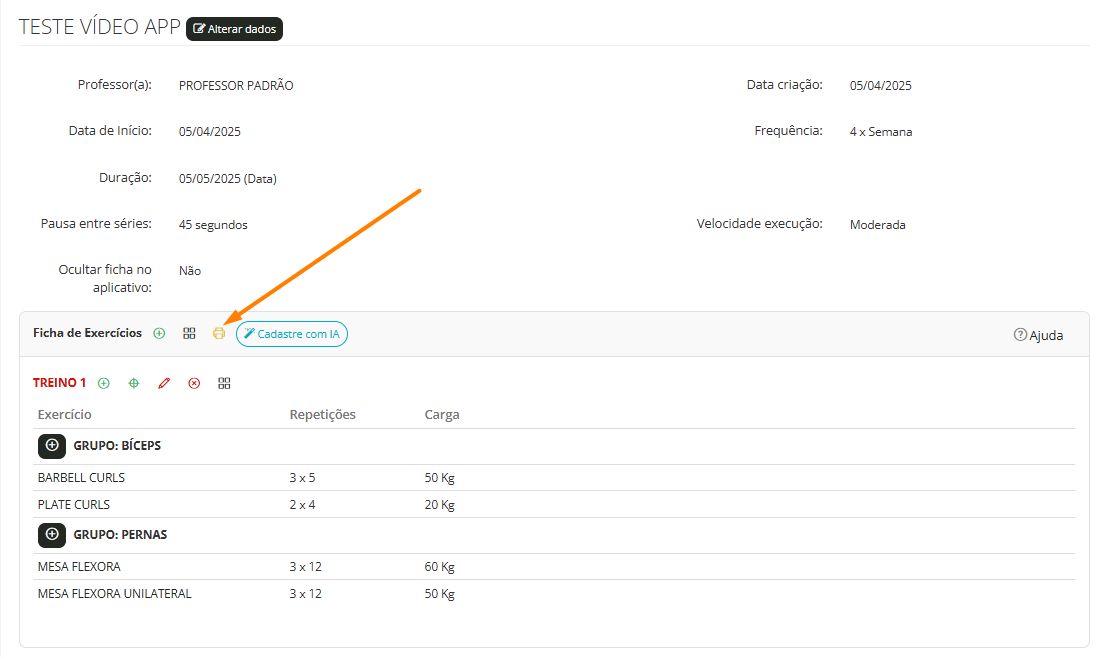Click the 05/05/2025 (Data) duration value
Viewport: 1099px width, 657px height.
click(x=228, y=179)
